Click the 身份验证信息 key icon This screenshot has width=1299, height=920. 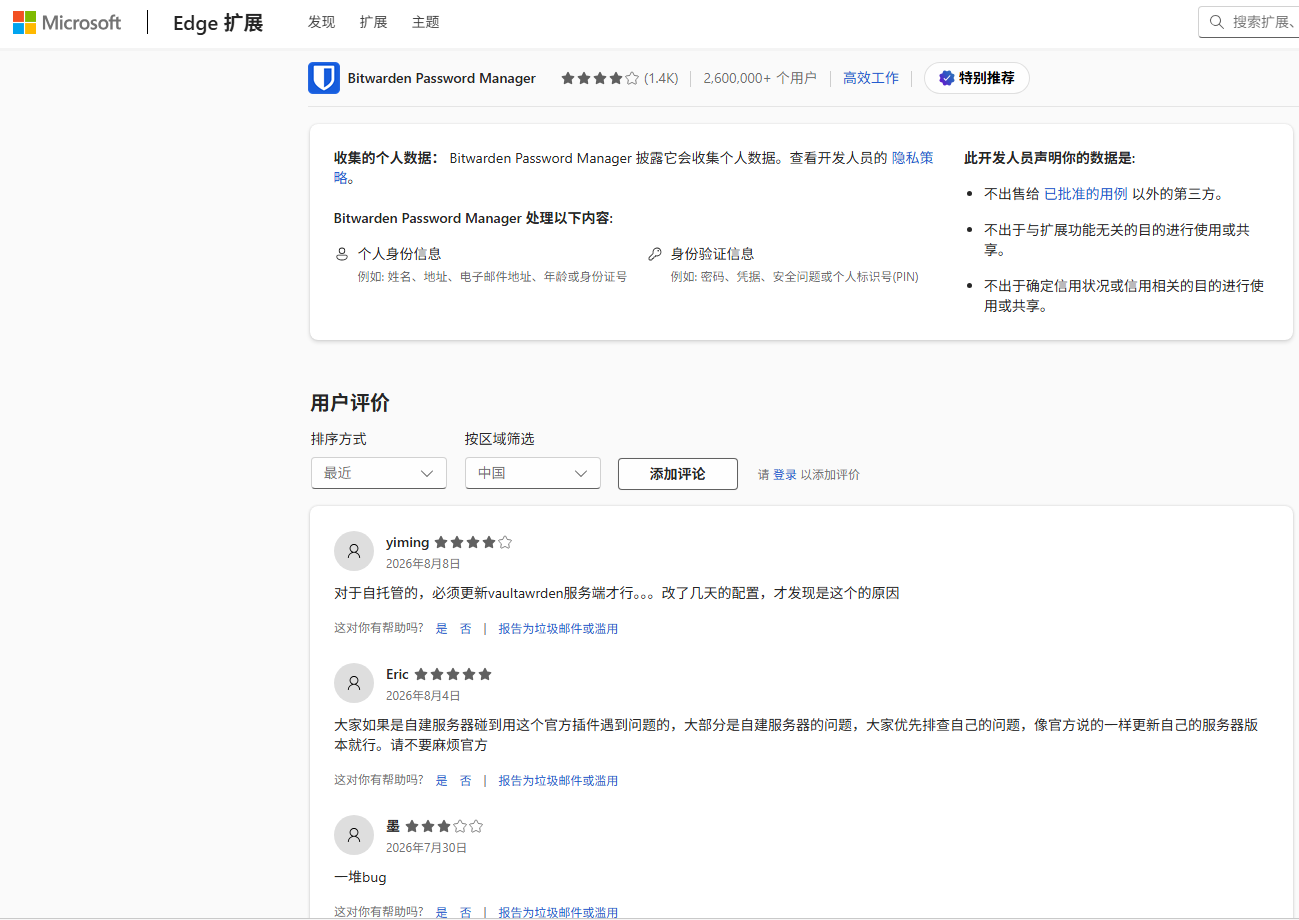(x=655, y=254)
